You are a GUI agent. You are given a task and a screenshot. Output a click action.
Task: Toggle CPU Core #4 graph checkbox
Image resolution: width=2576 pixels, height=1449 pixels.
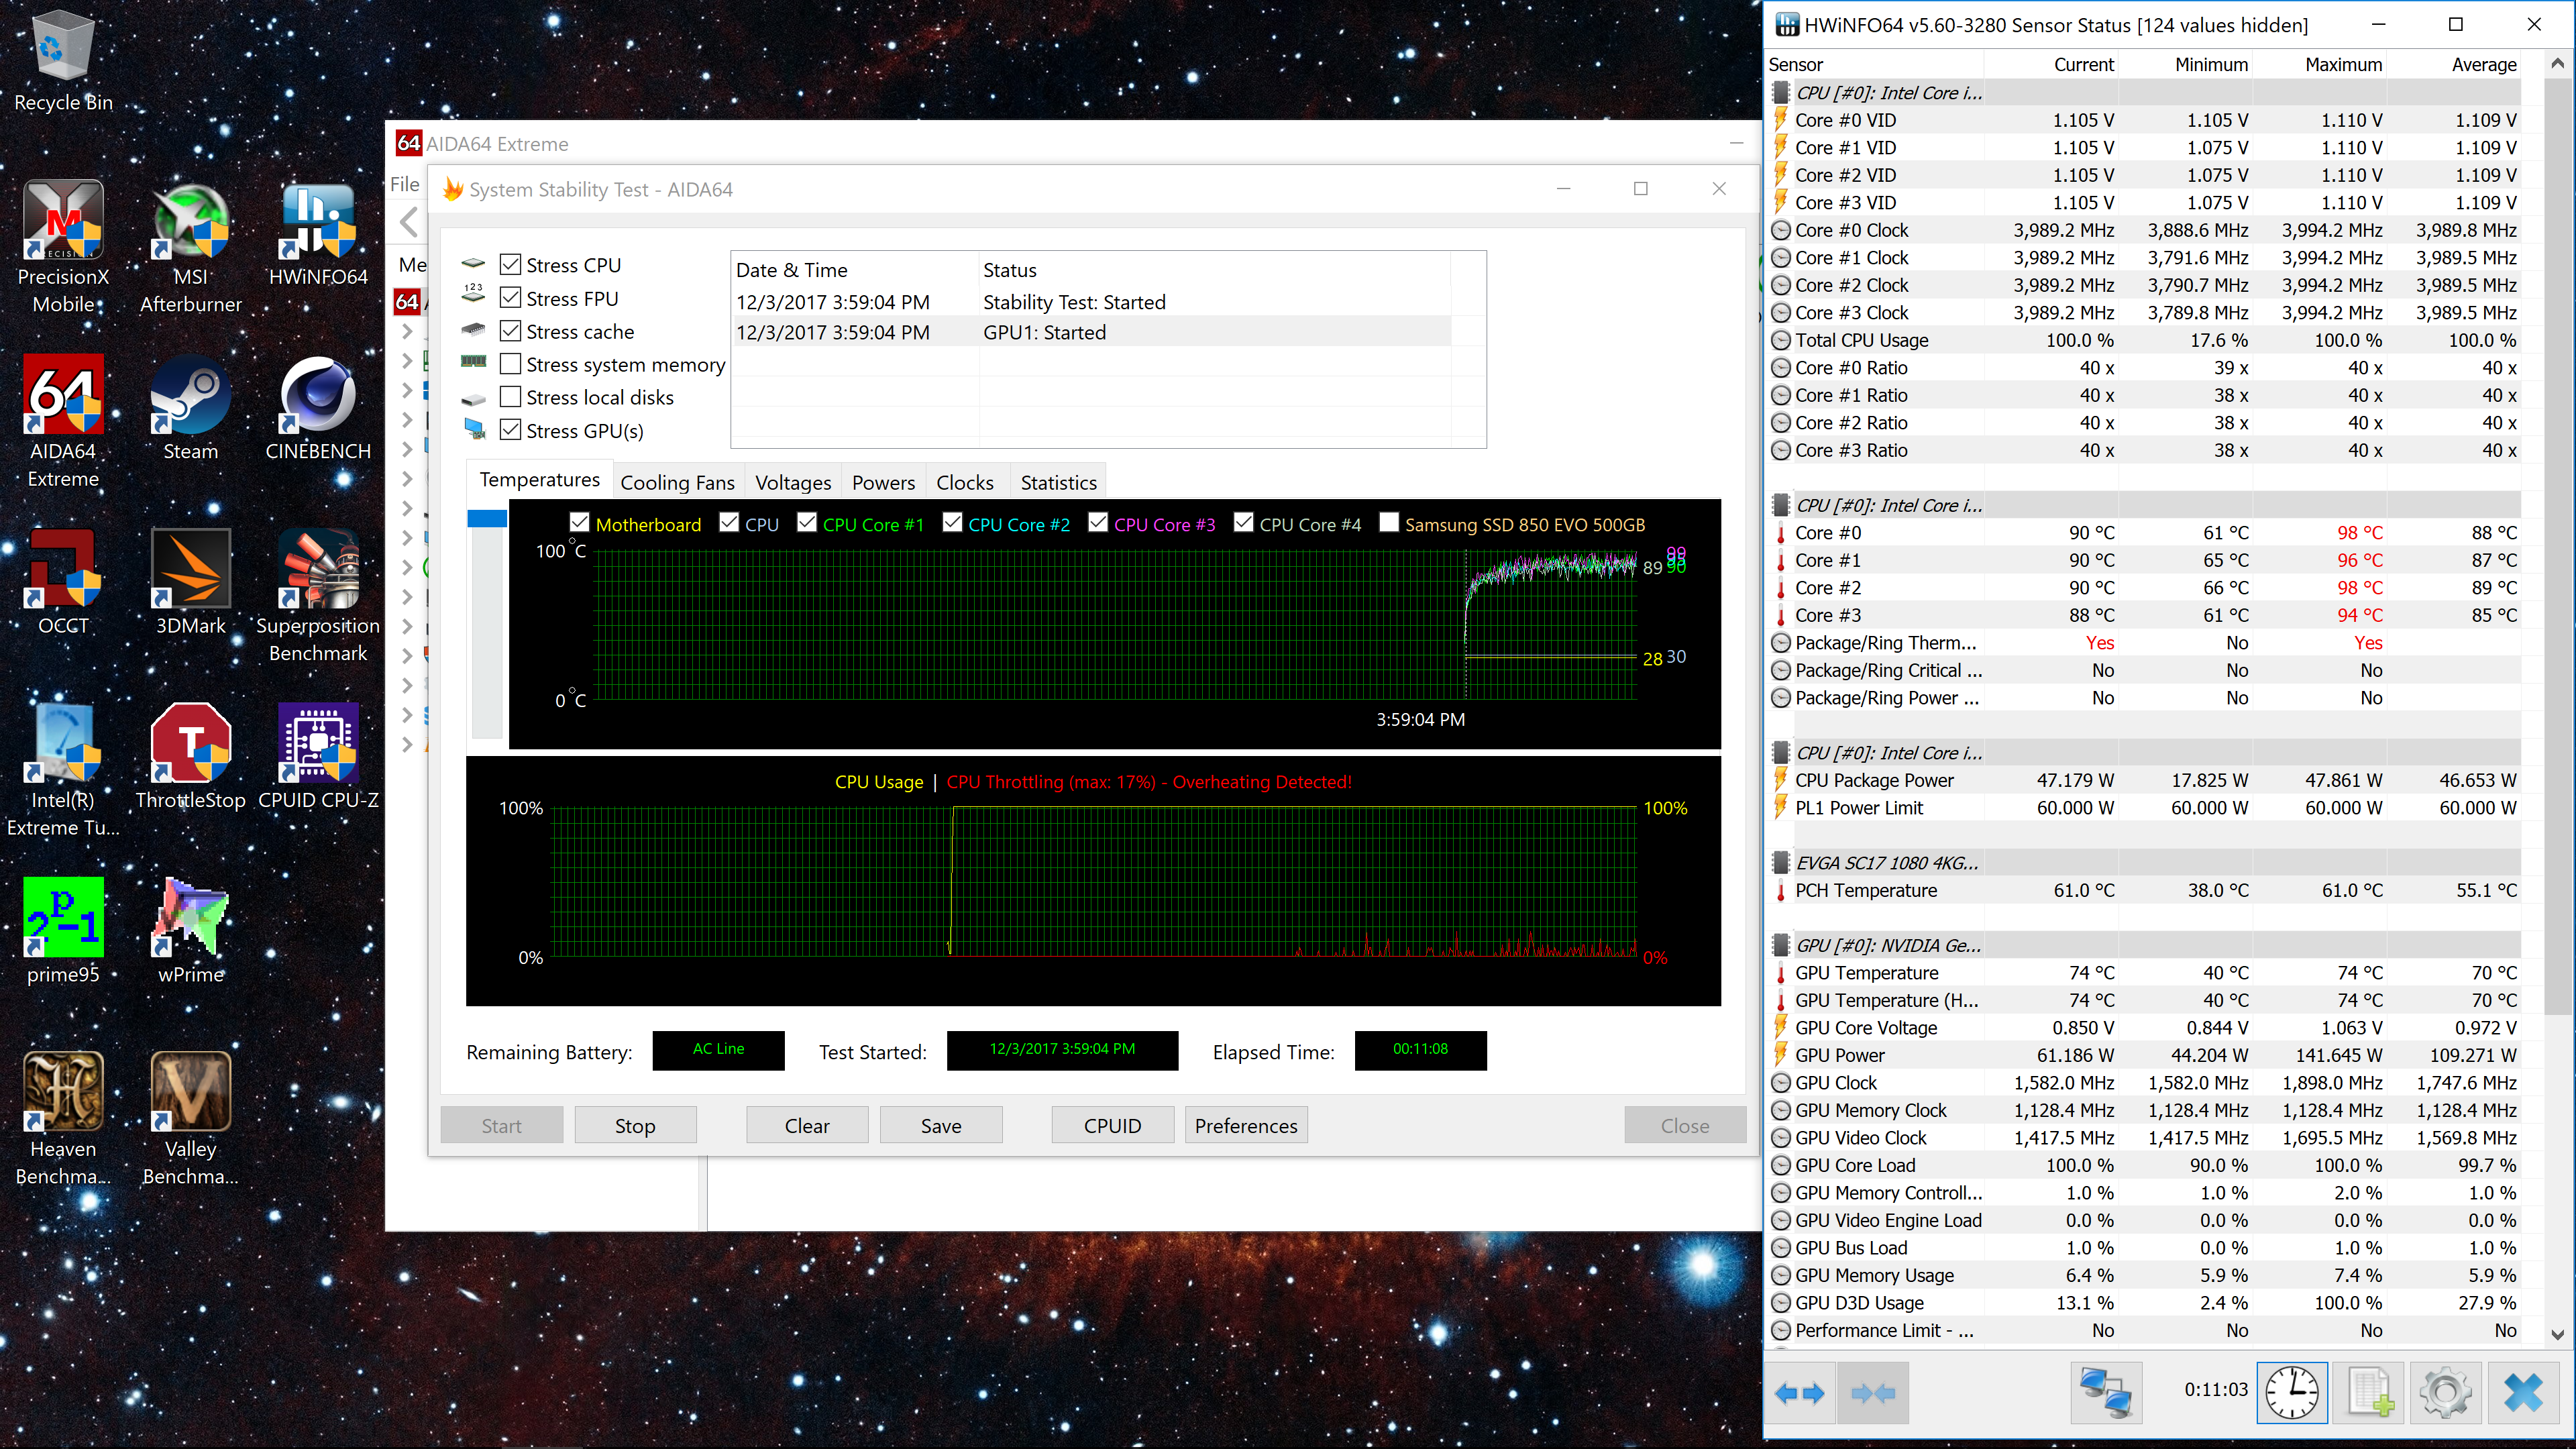tap(1243, 523)
